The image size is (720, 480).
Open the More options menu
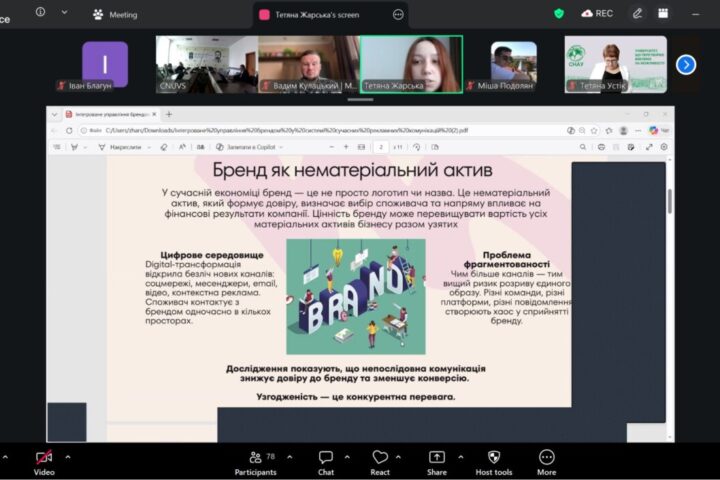point(546,458)
